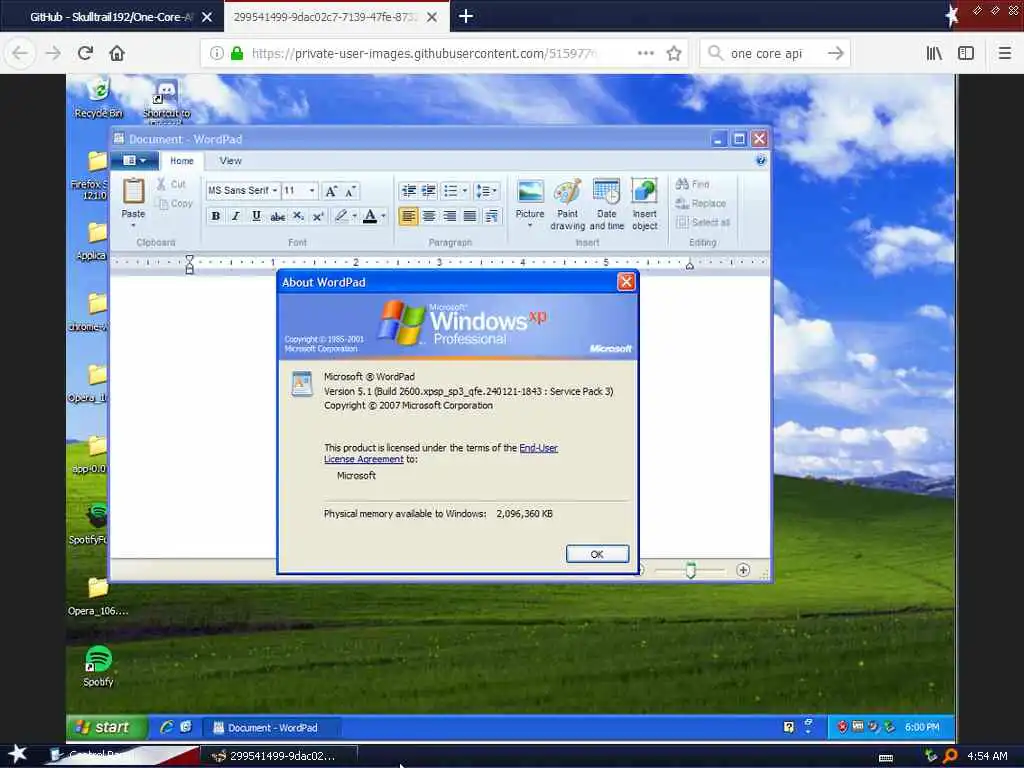This screenshot has height=768, width=1024.
Task: Switch to the View ribbon tab
Action: [230, 161]
